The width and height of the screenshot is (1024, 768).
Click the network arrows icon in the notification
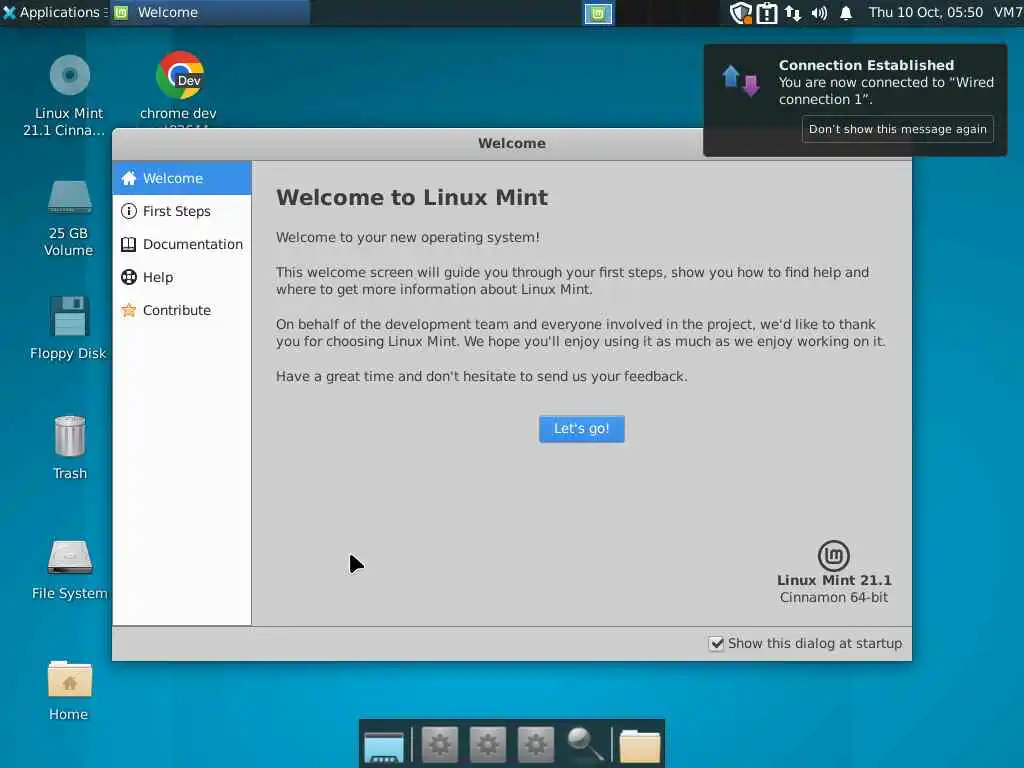741,82
